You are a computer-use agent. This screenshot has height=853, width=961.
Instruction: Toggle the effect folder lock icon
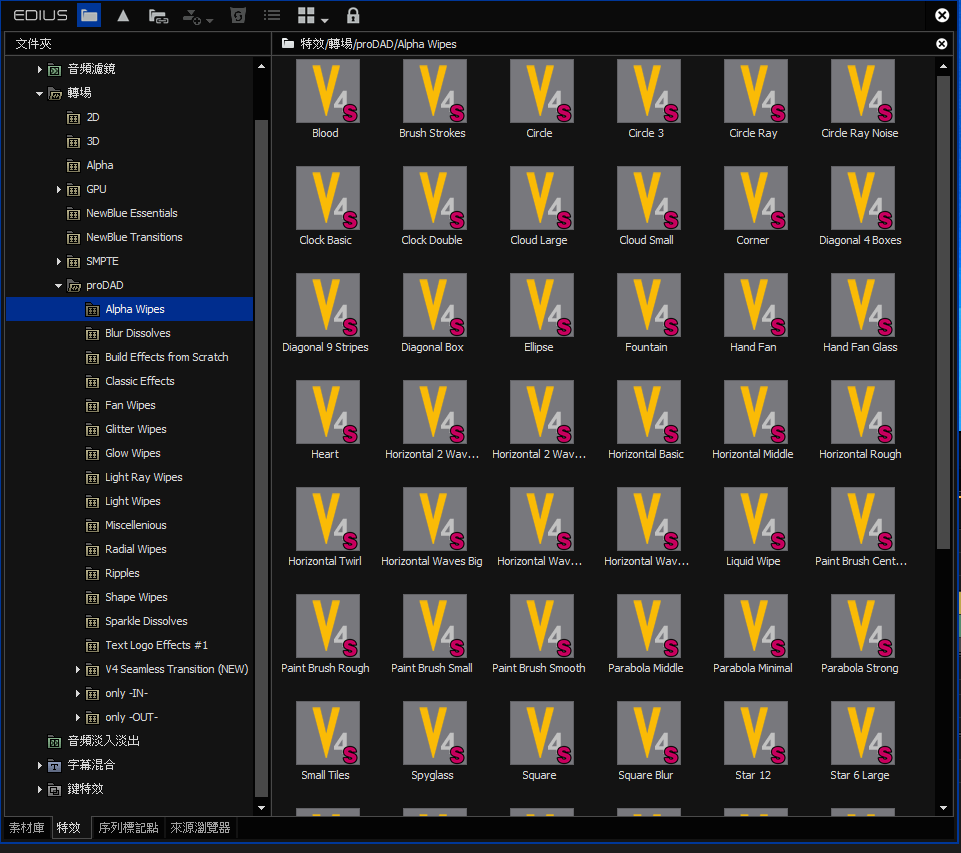[x=353, y=15]
